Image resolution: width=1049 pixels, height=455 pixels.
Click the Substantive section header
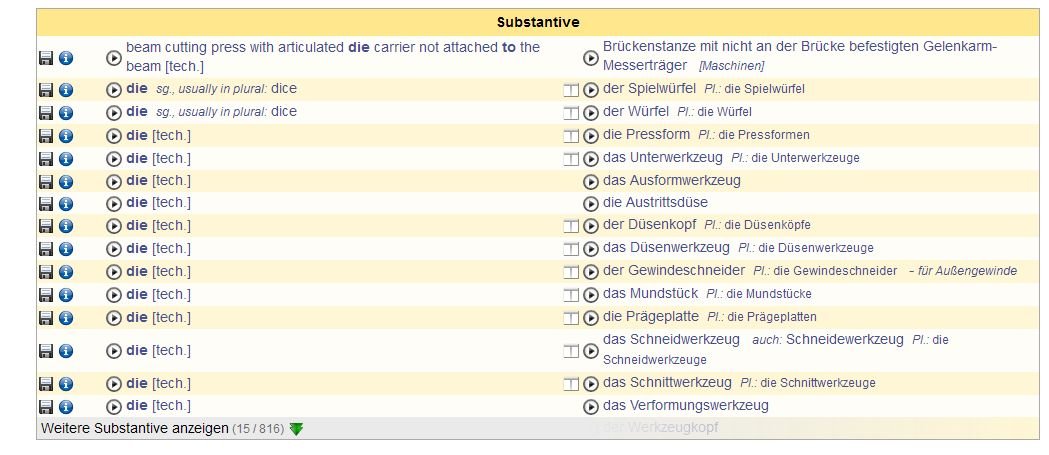tap(538, 22)
